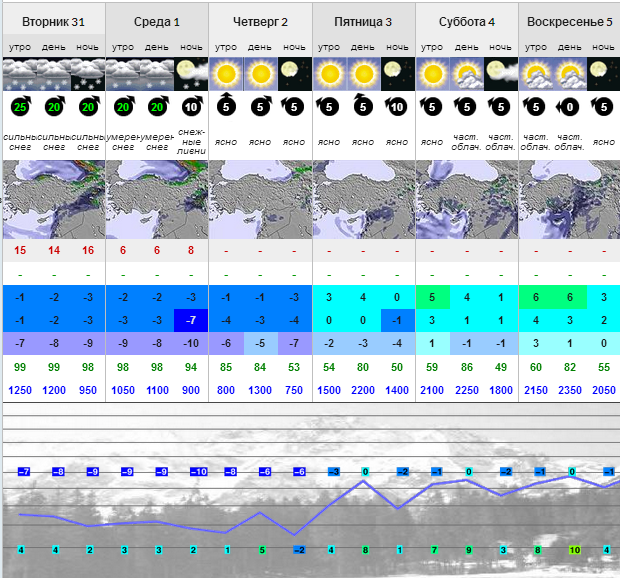Viewport: 620px width, 578px height.
Task: Select Friday night wind 10 indicator
Action: tap(396, 106)
